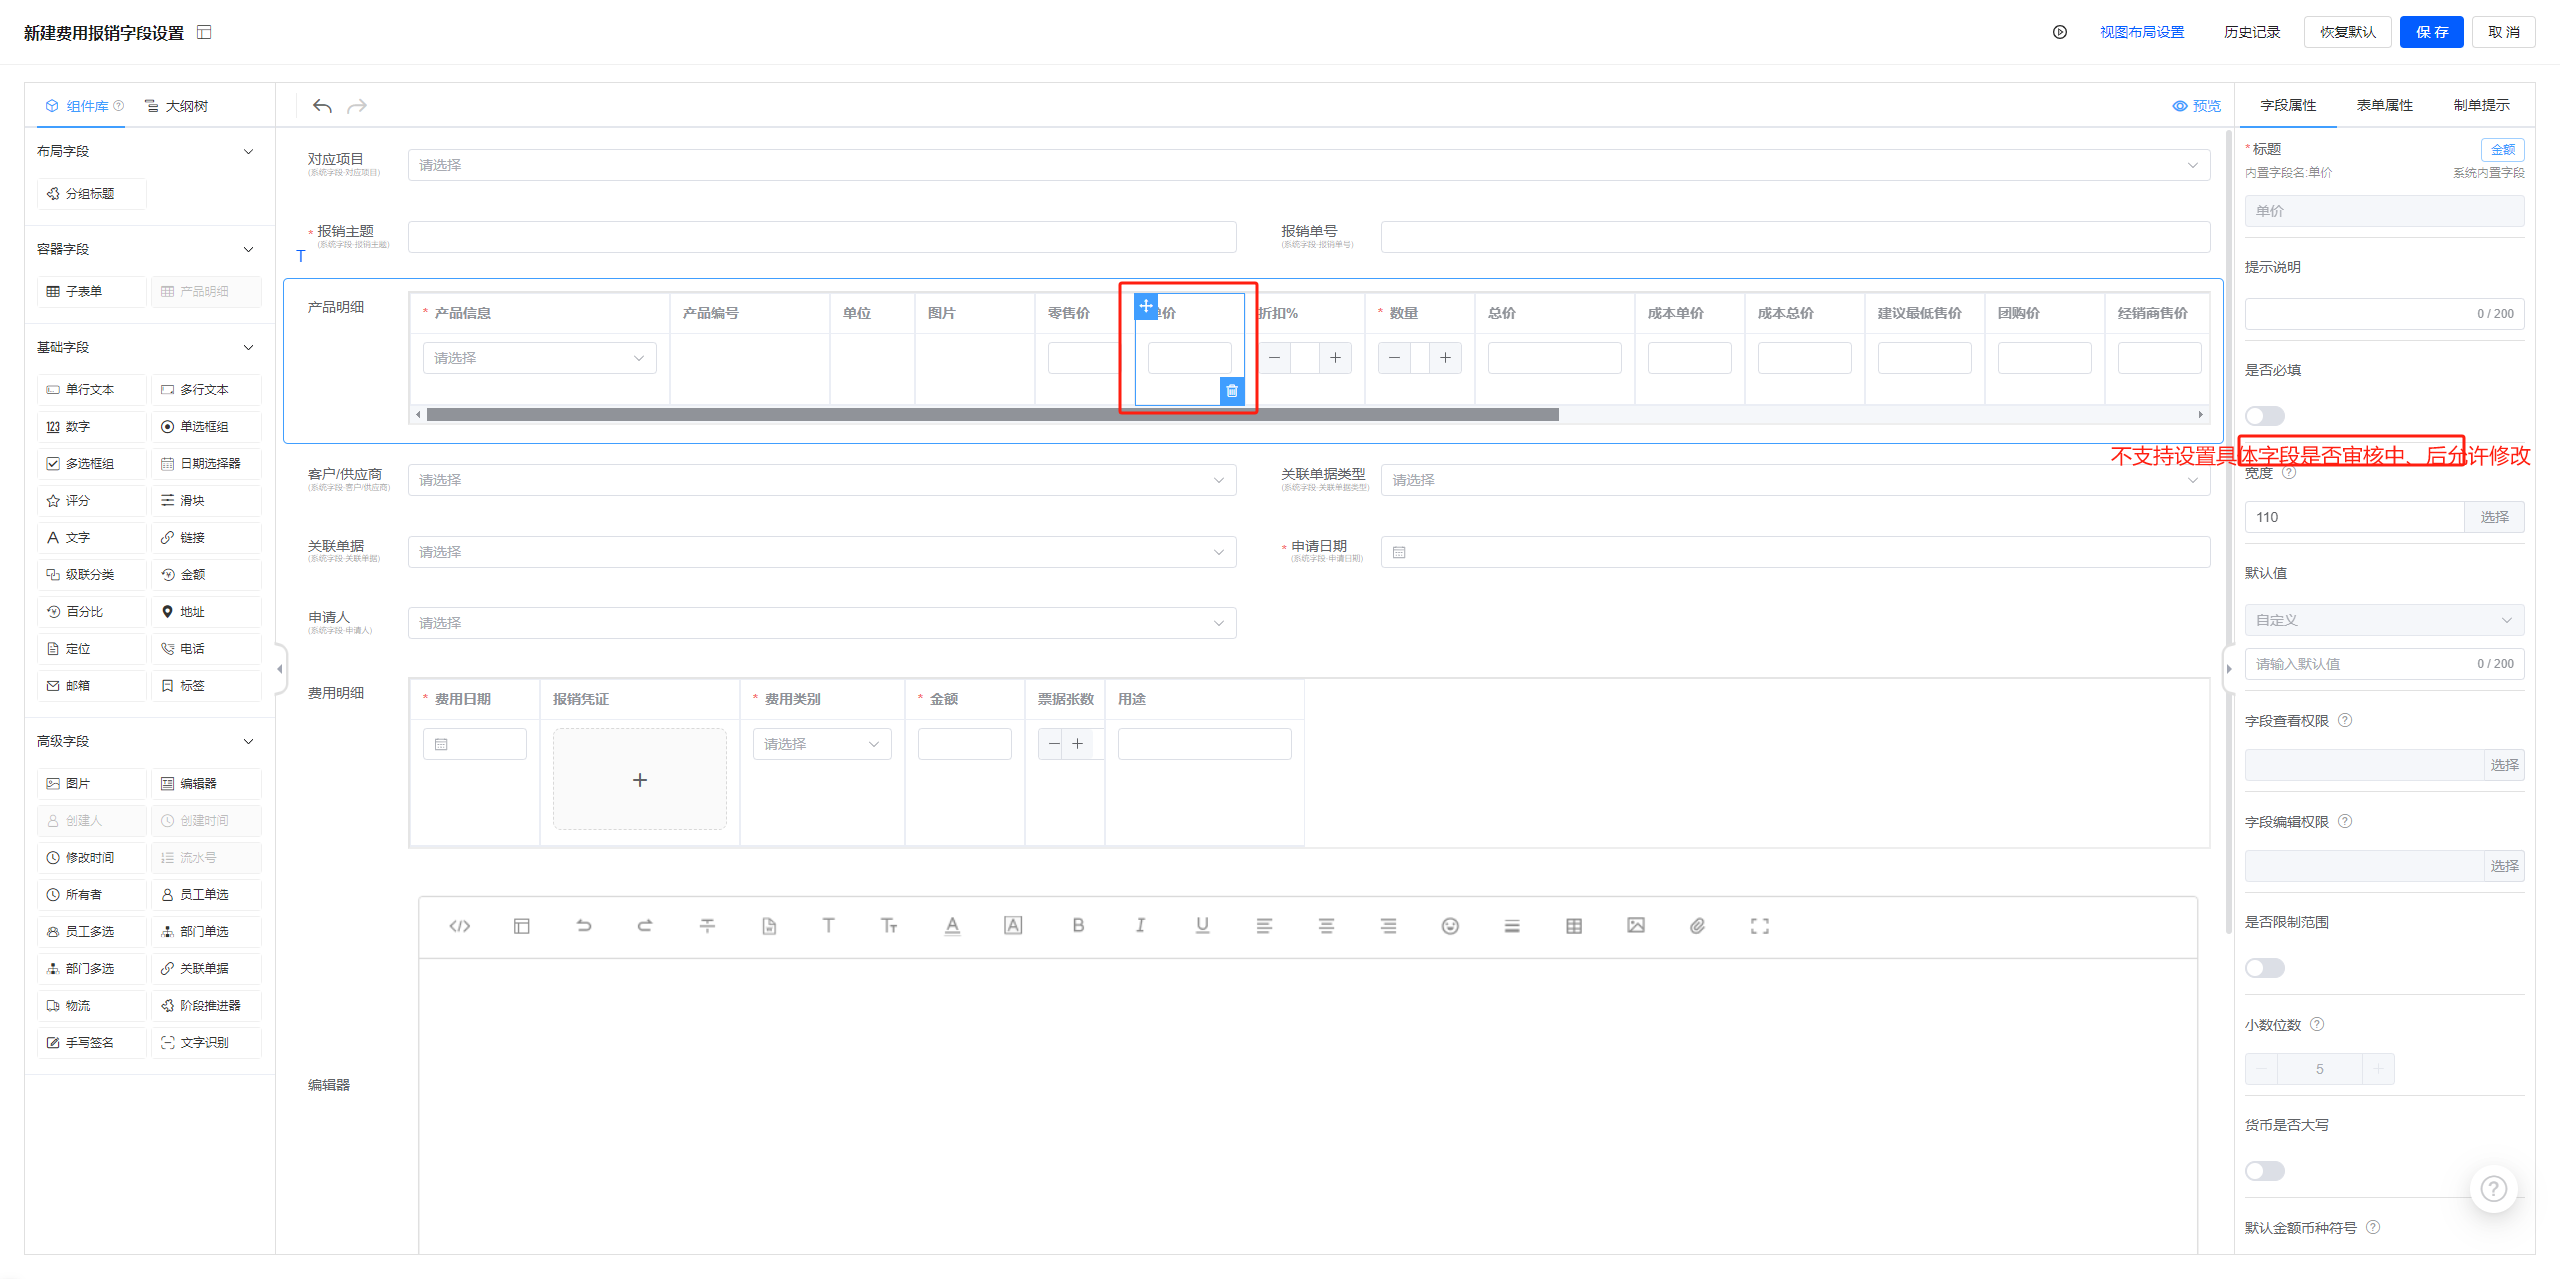Insert horizontal divider line in editor
This screenshot has width=2560, height=1279.
pos(1512,926)
